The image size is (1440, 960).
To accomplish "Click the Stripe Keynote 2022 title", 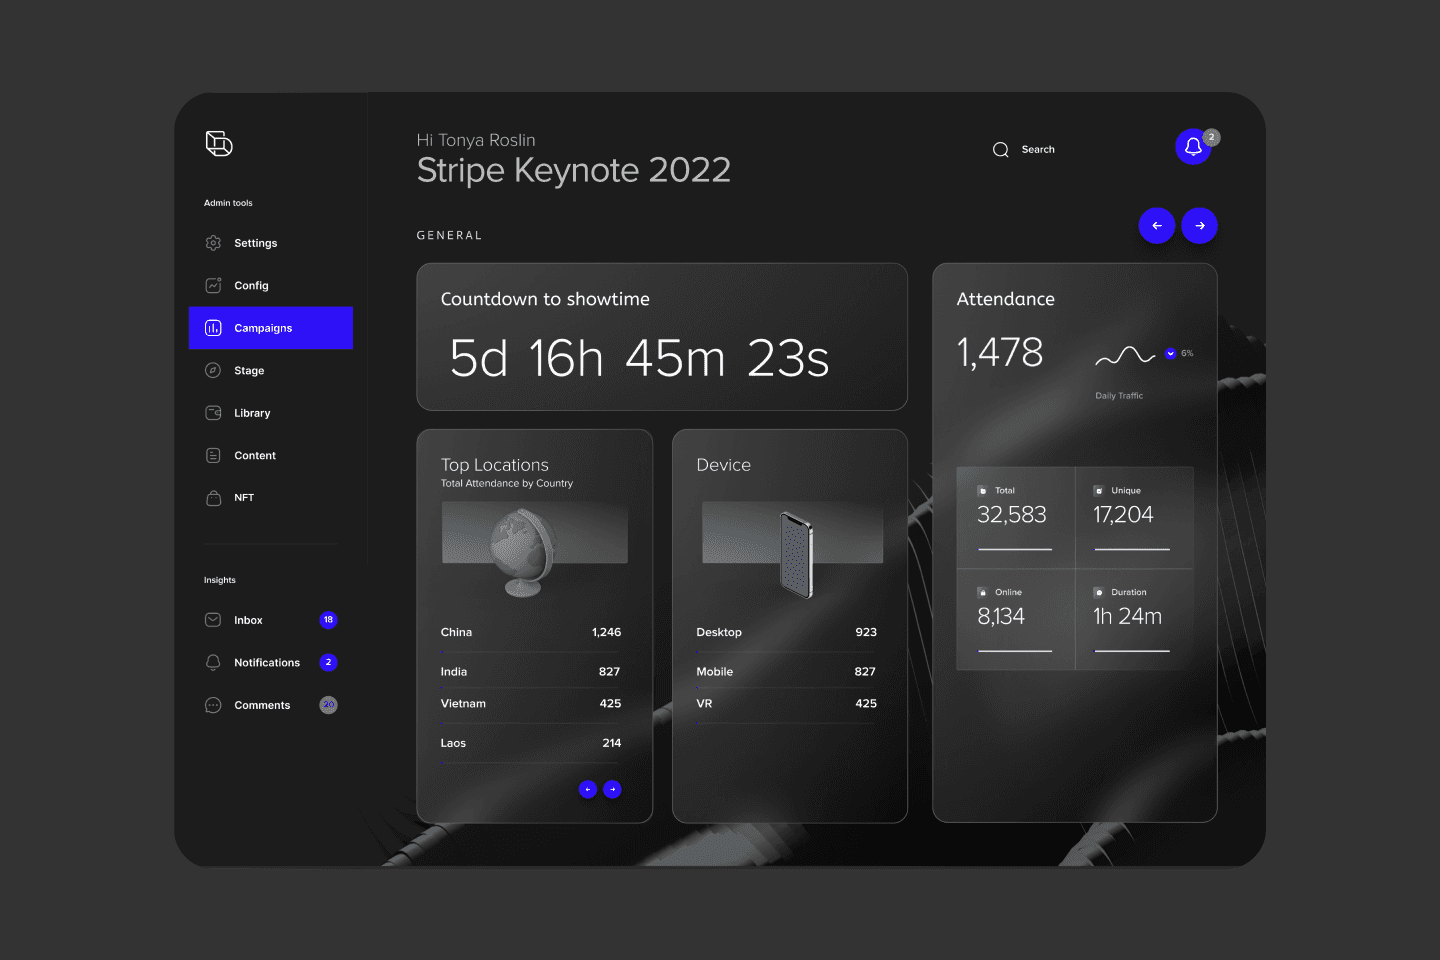I will 574,170.
